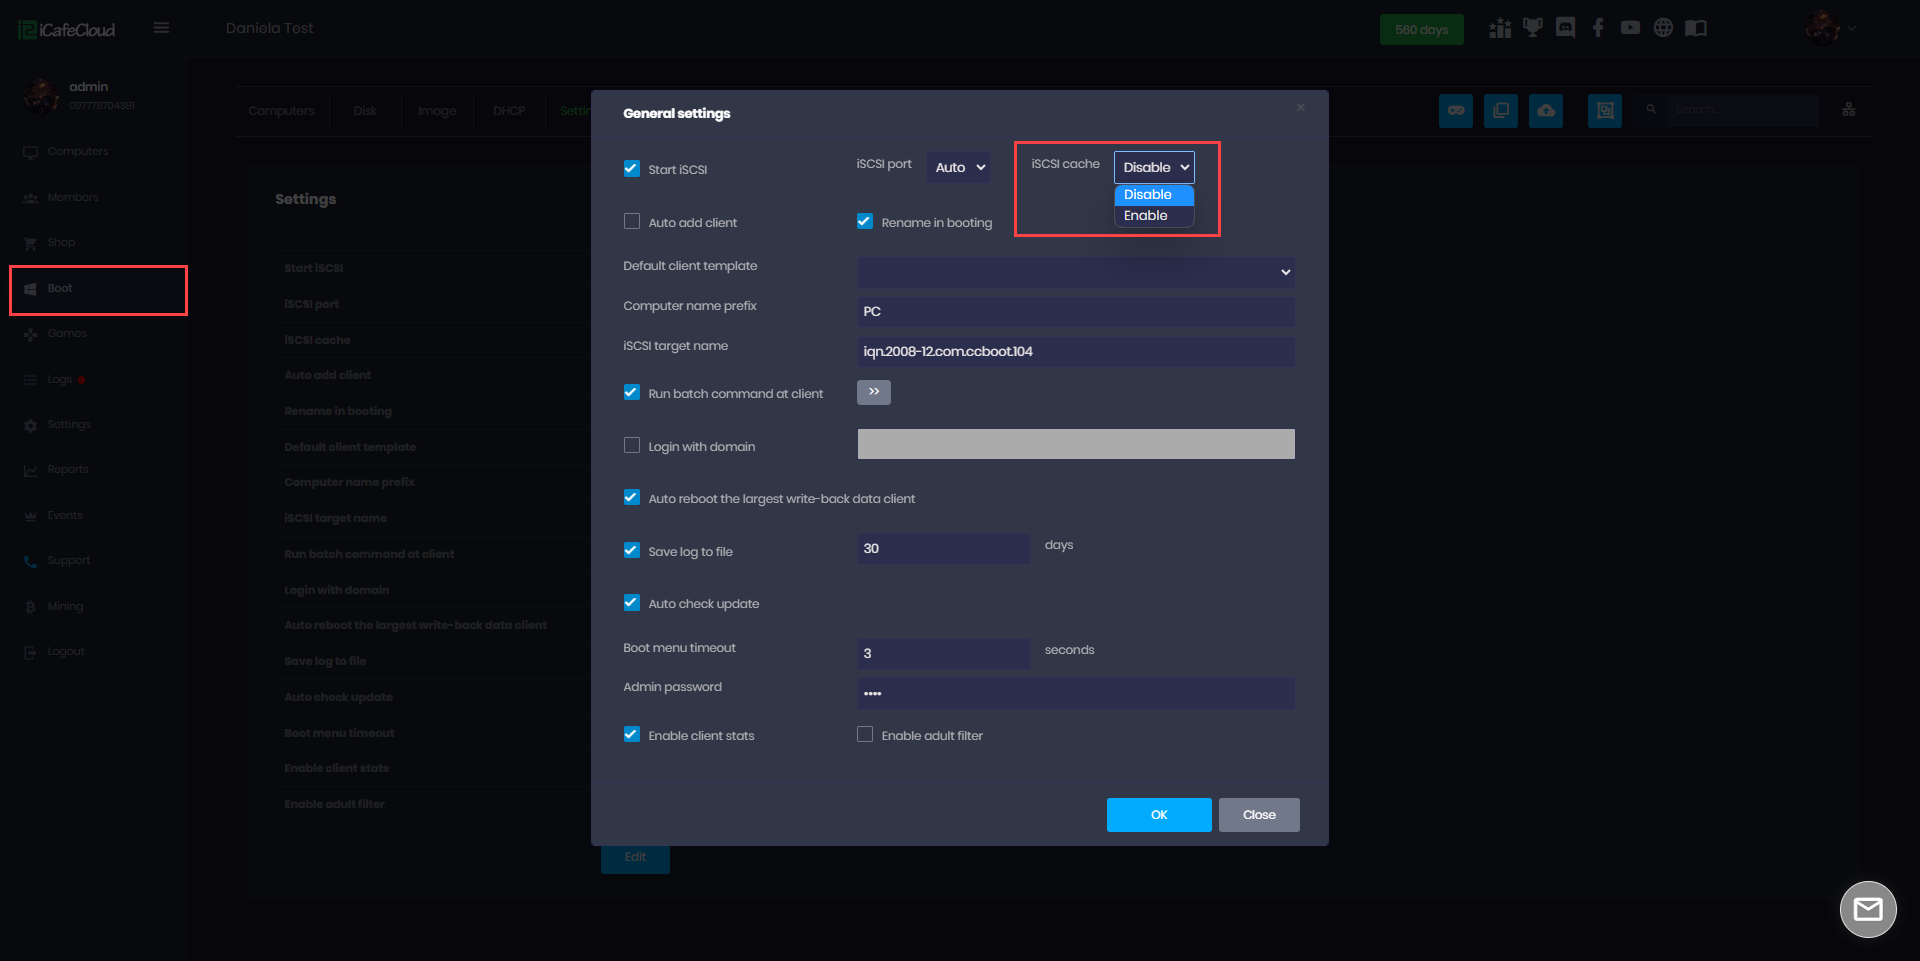Open Boot in the left sidebar
The width and height of the screenshot is (1920, 961).
pyautogui.click(x=60, y=289)
